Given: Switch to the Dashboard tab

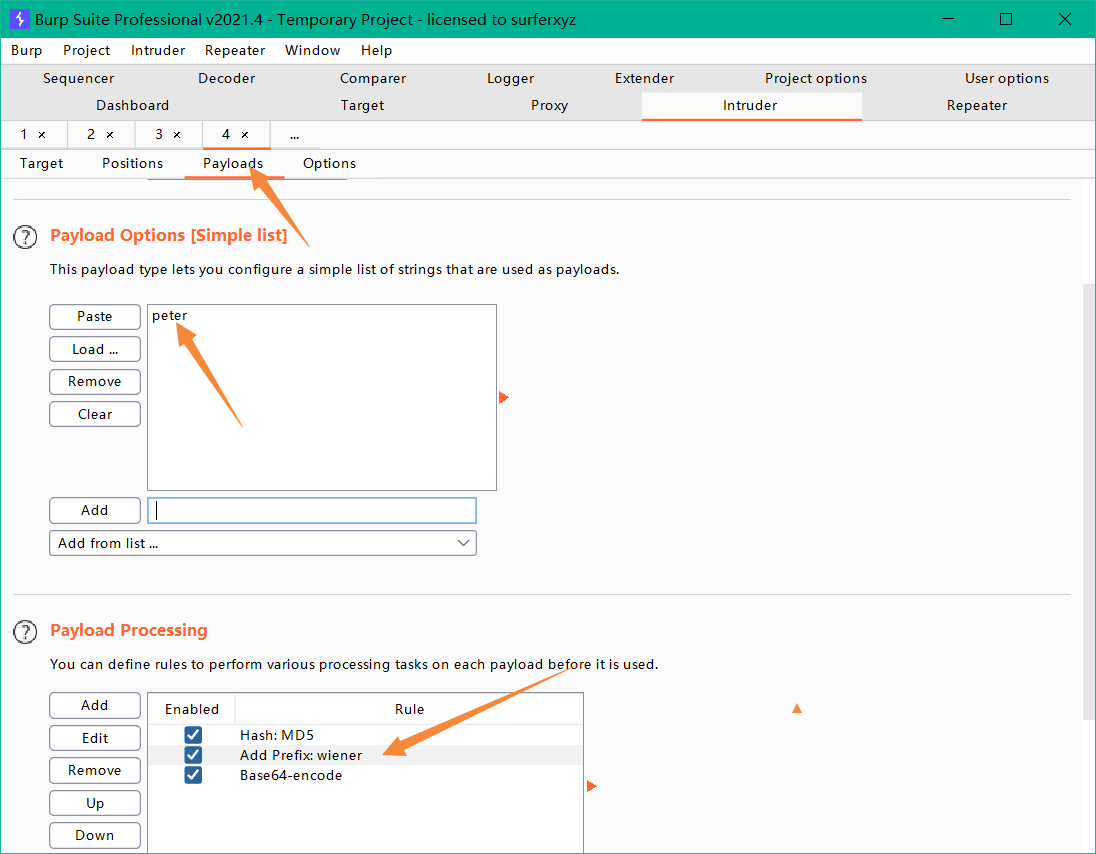Looking at the screenshot, I should (133, 106).
